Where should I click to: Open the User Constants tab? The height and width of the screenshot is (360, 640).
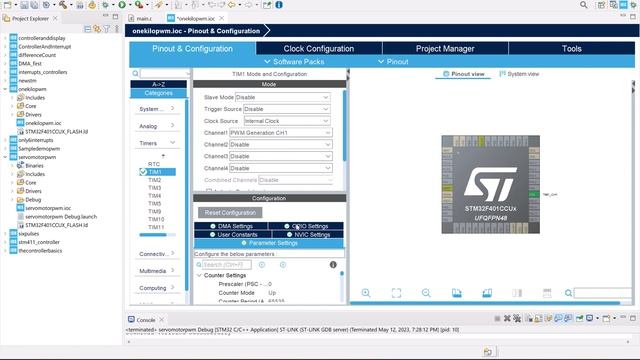233,235
